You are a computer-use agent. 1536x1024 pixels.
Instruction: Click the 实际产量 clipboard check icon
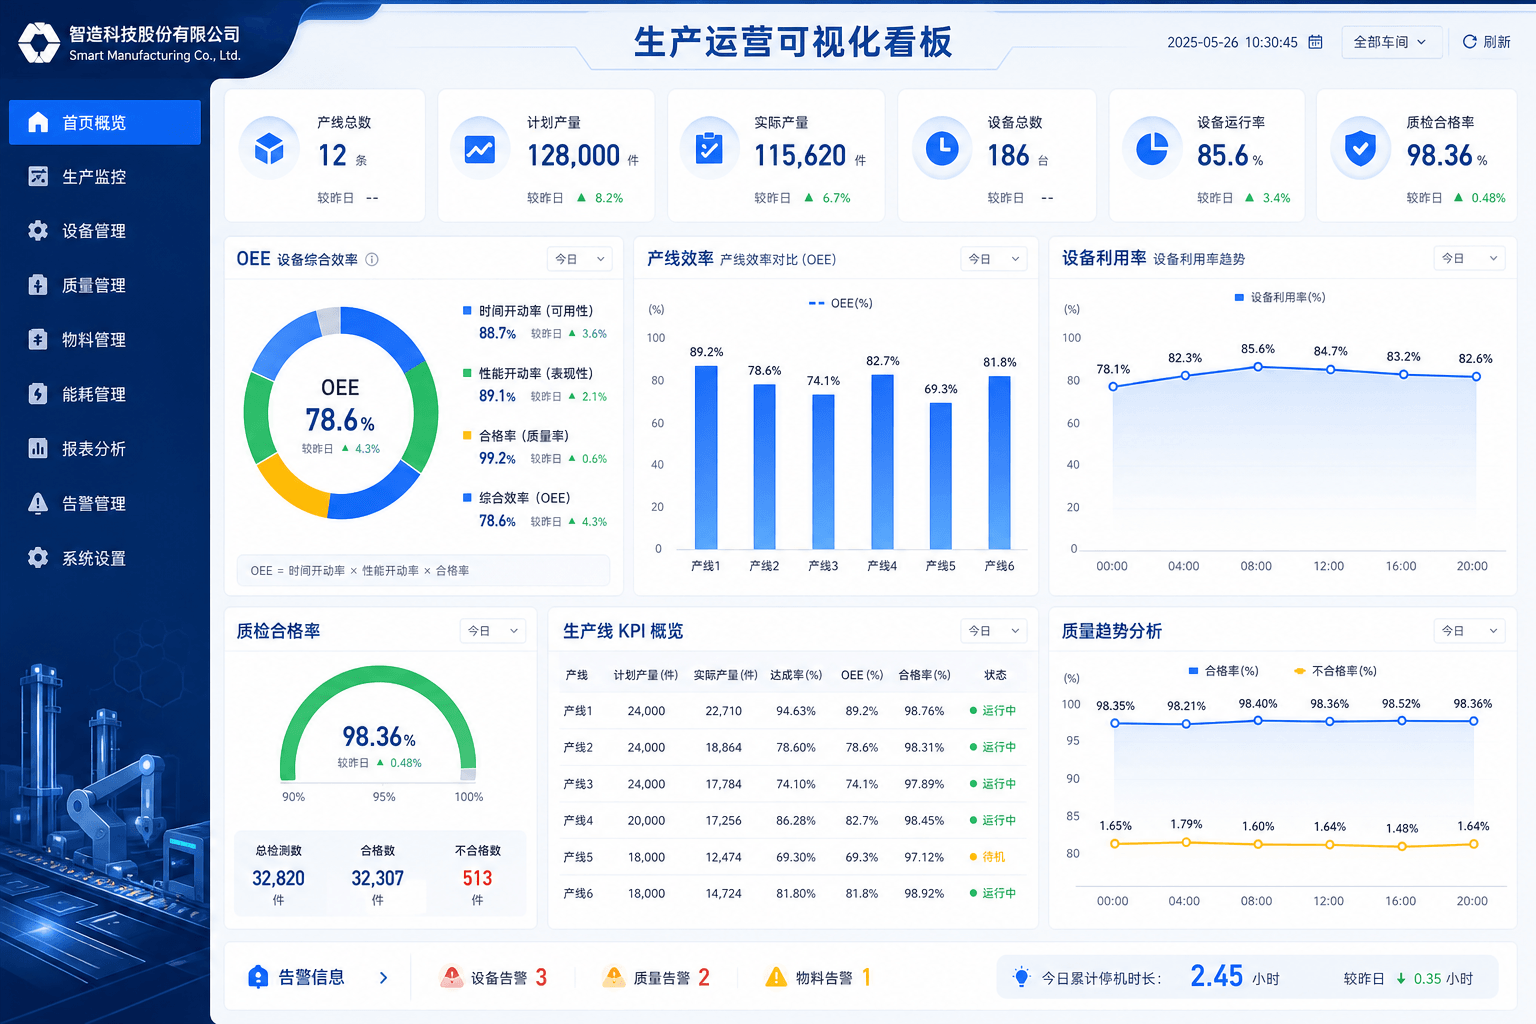pos(709,149)
